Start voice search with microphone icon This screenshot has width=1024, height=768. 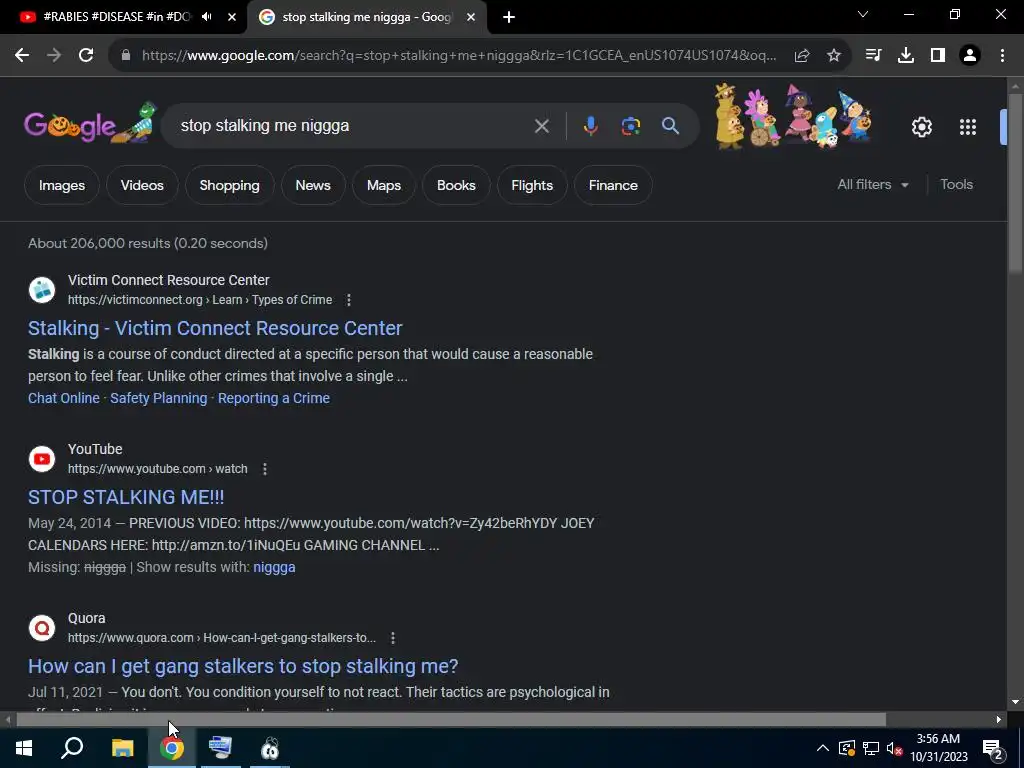(590, 126)
